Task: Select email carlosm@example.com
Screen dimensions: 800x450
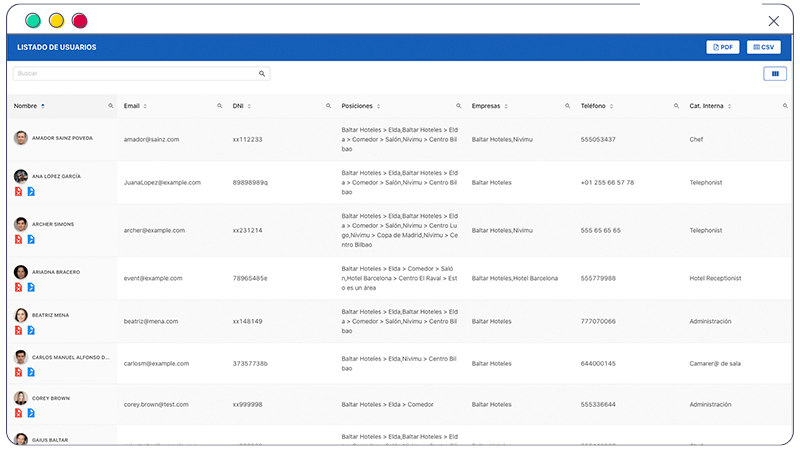Action: click(x=156, y=364)
